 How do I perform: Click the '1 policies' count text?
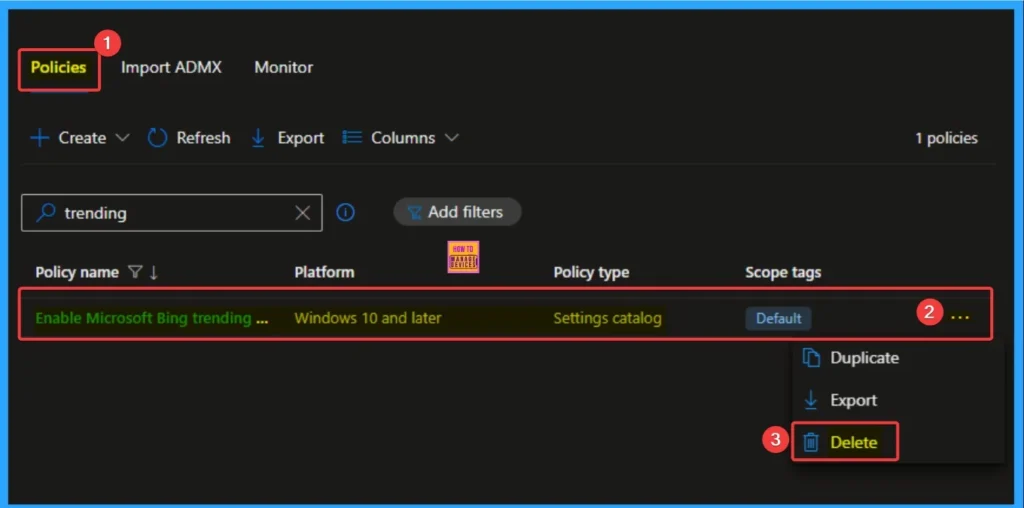click(x=946, y=138)
